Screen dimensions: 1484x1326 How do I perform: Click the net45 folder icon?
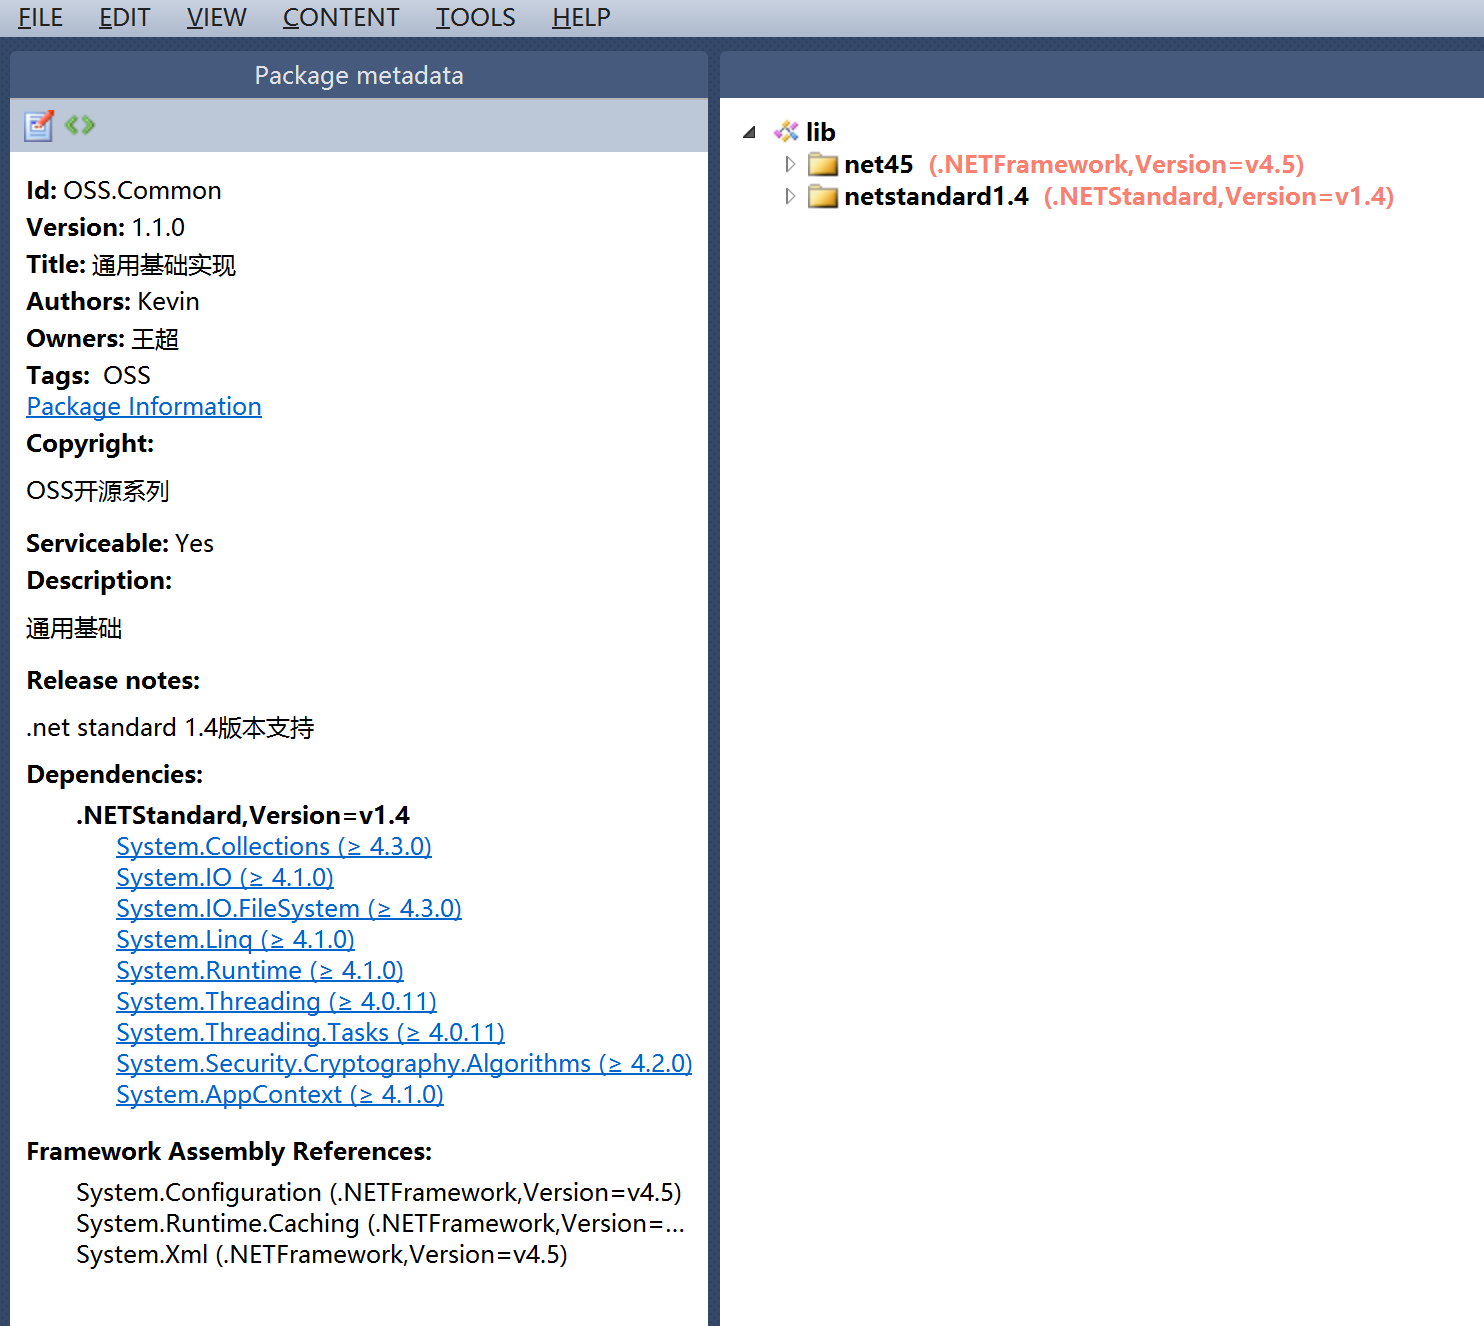point(823,164)
